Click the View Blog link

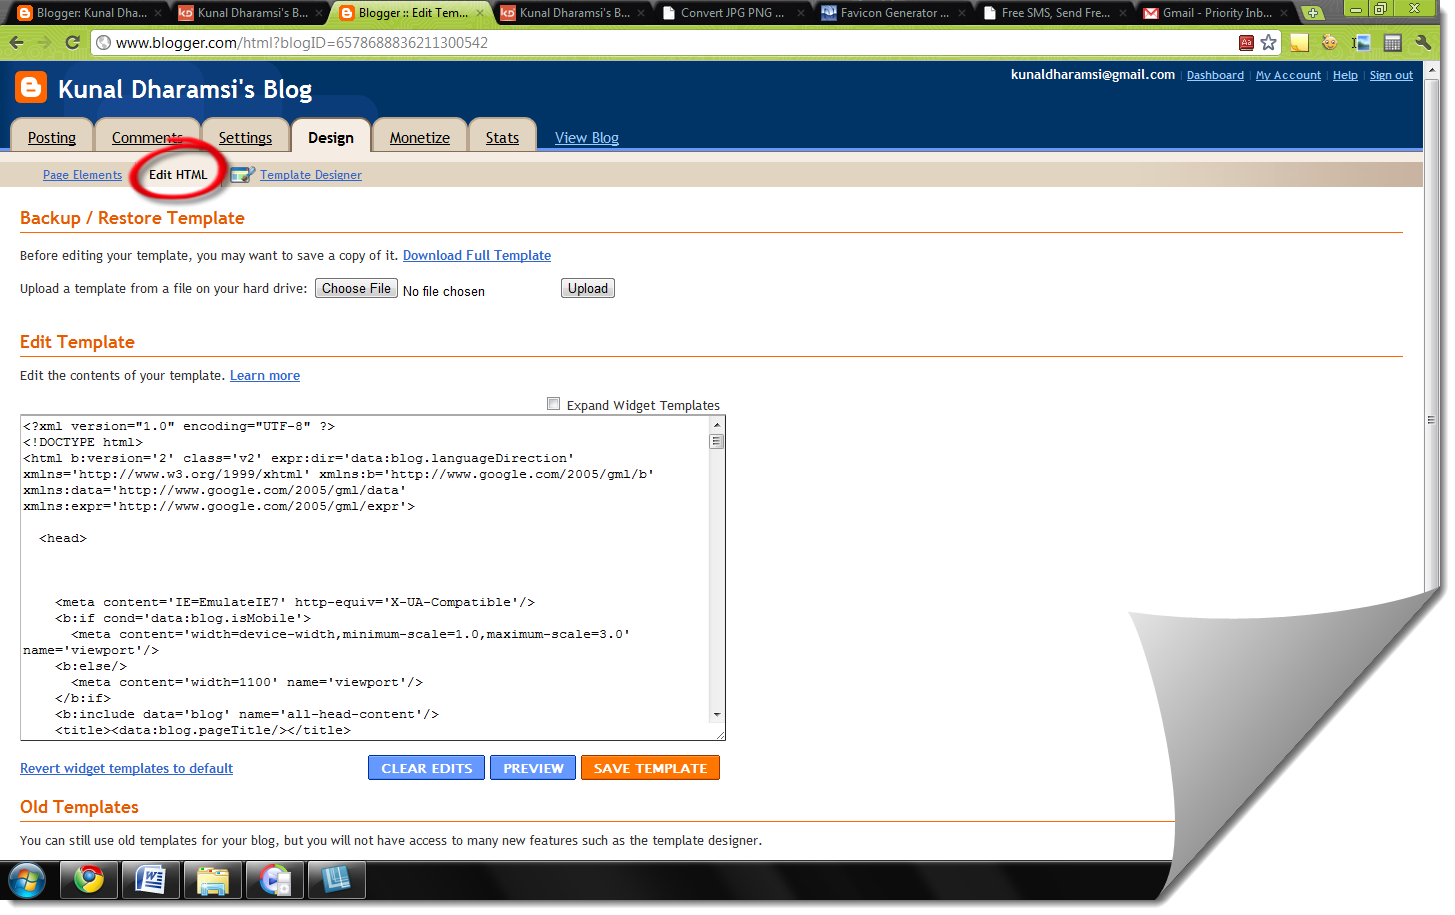pyautogui.click(x=587, y=137)
